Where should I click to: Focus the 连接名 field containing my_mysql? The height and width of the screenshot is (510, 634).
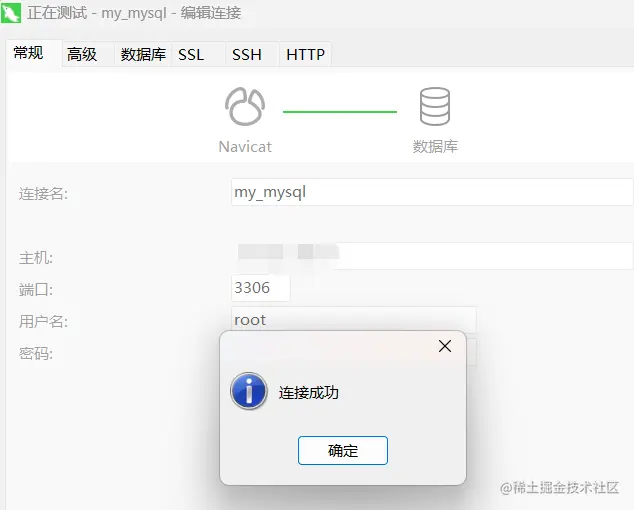coord(432,192)
